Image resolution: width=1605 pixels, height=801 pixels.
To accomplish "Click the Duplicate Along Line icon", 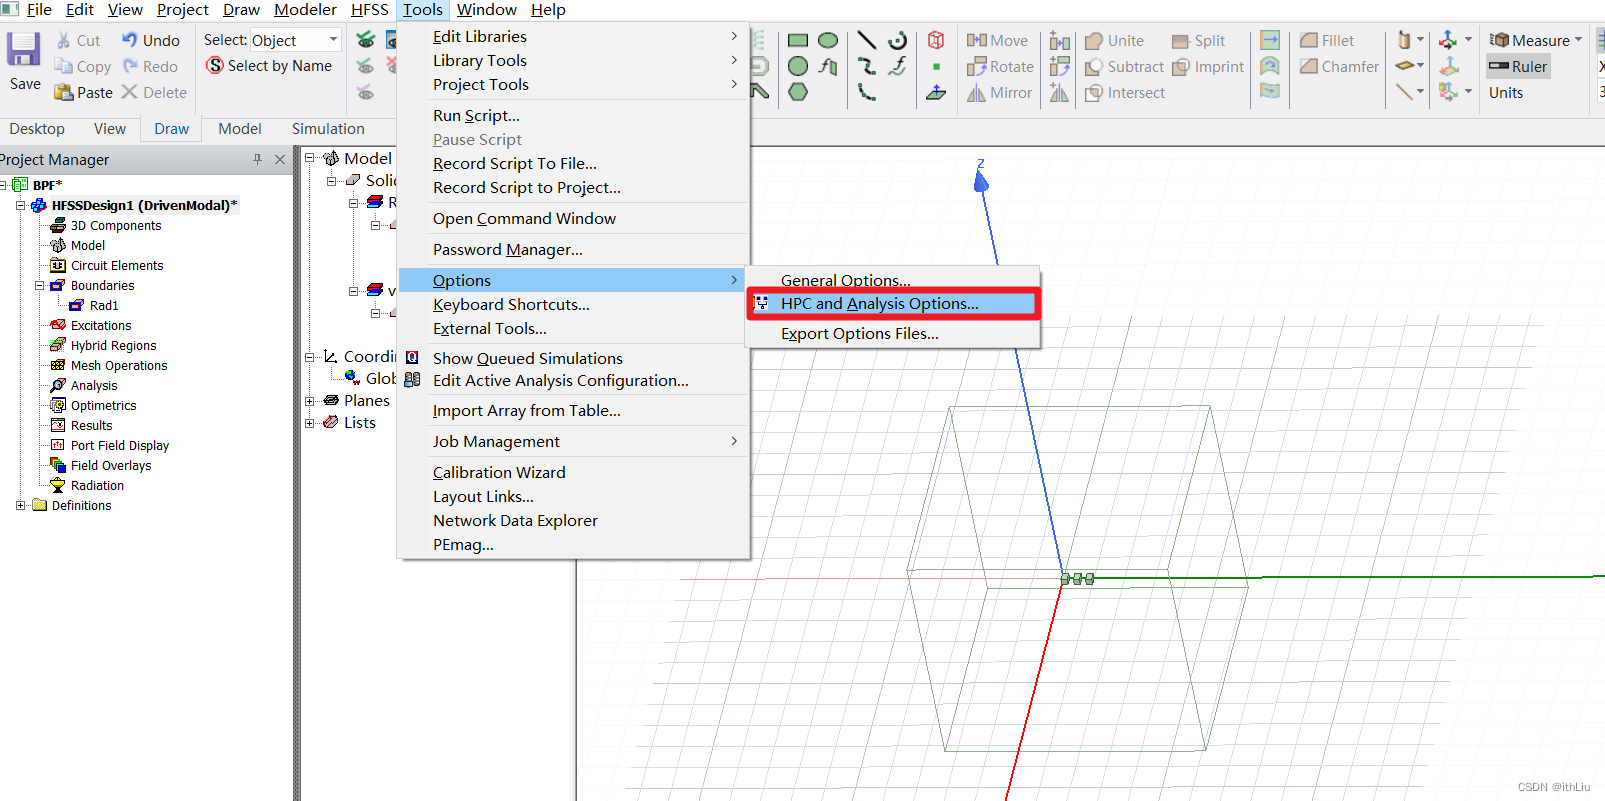I will [1060, 41].
